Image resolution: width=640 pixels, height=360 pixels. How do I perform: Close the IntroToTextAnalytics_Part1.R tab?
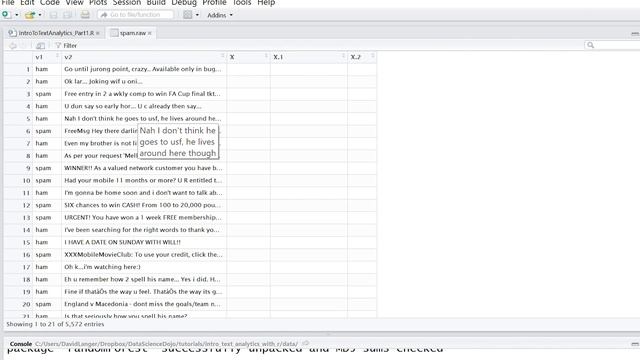click(98, 33)
